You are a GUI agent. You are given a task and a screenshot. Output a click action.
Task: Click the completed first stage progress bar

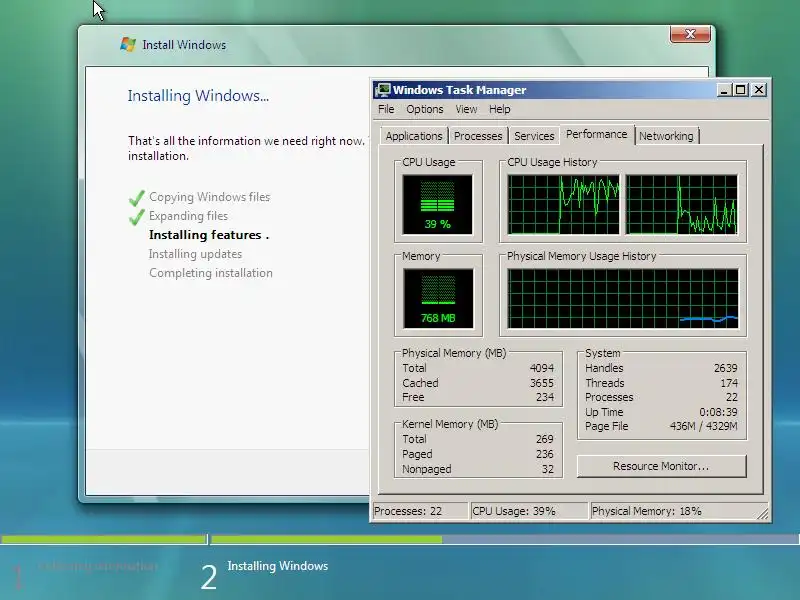[x=104, y=539]
